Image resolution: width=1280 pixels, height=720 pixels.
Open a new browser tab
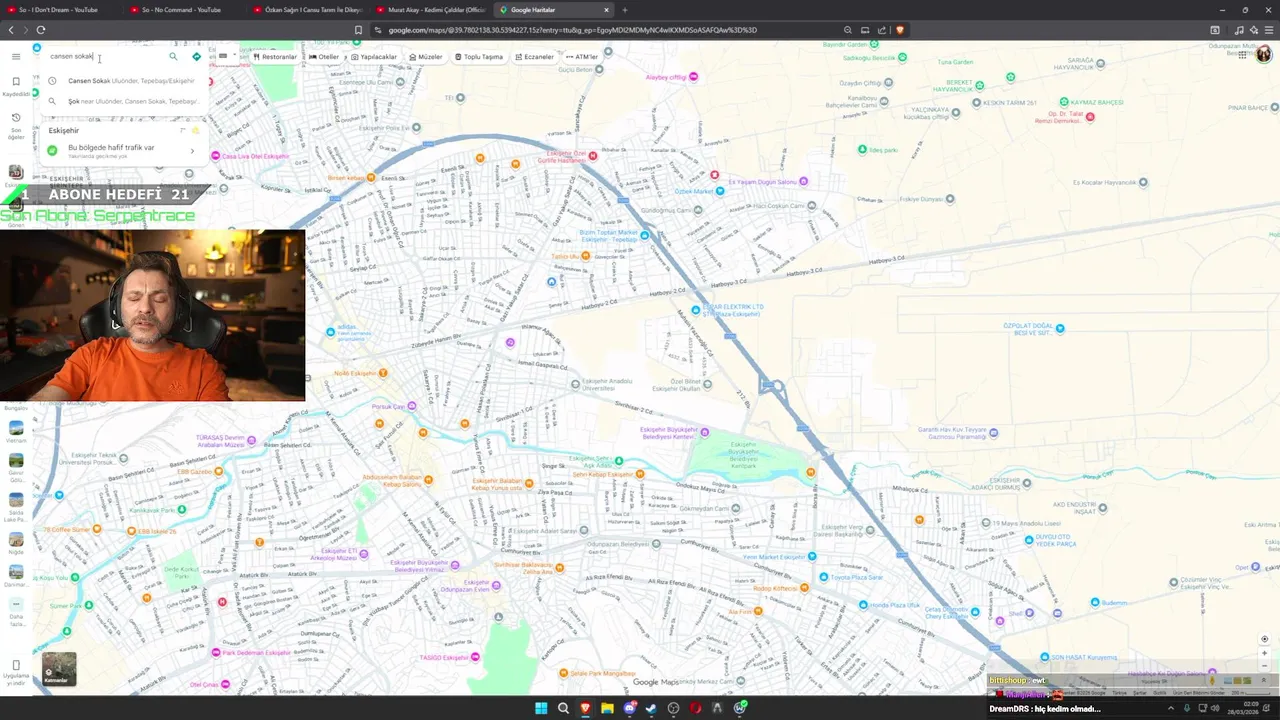(625, 10)
